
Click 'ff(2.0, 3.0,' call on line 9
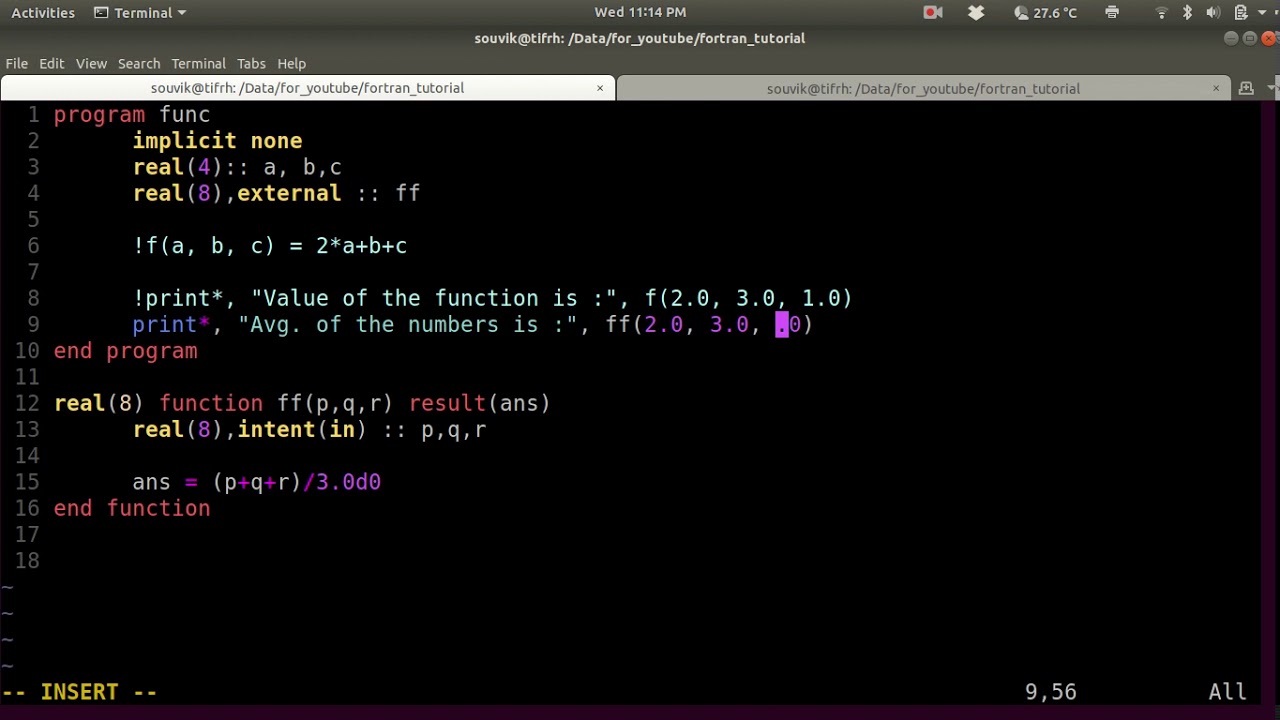tap(683, 324)
